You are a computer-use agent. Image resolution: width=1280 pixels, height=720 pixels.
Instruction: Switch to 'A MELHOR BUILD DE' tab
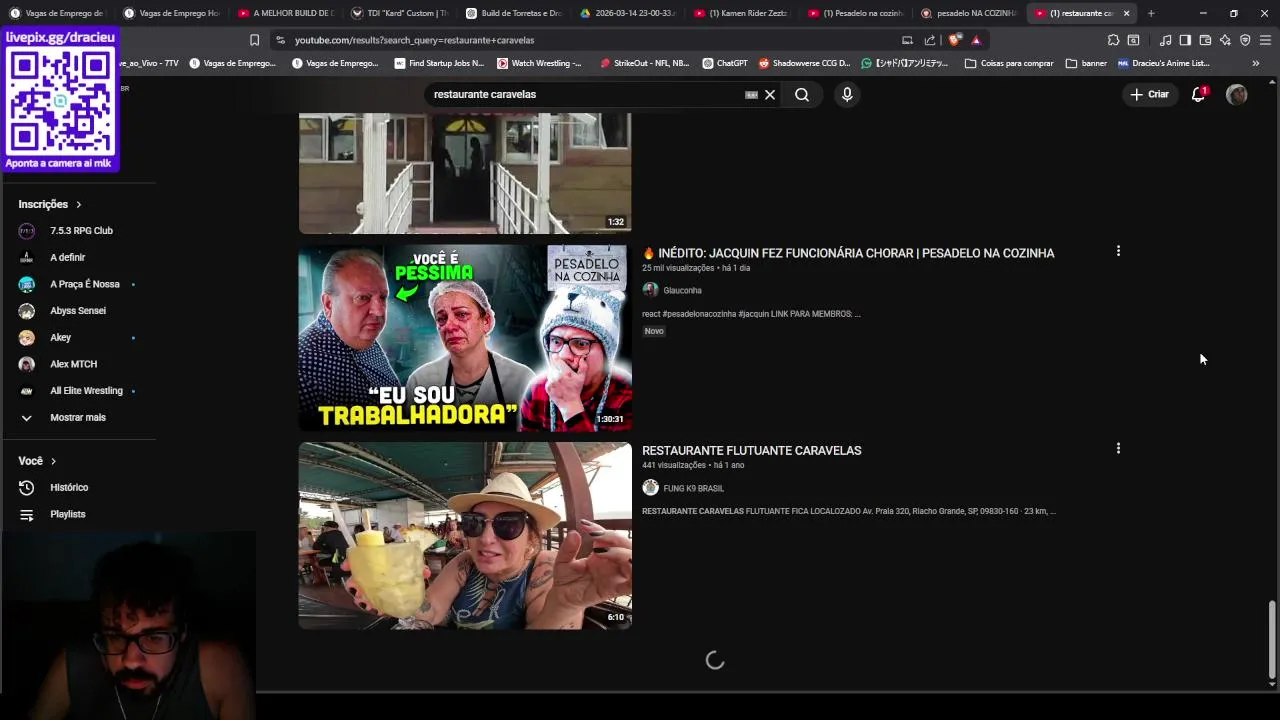point(284,13)
